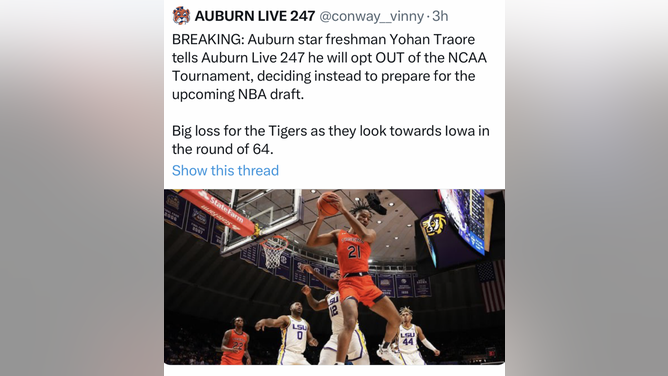
Task: Click the LSU tiger logo on the scoreboard
Action: (x=433, y=224)
